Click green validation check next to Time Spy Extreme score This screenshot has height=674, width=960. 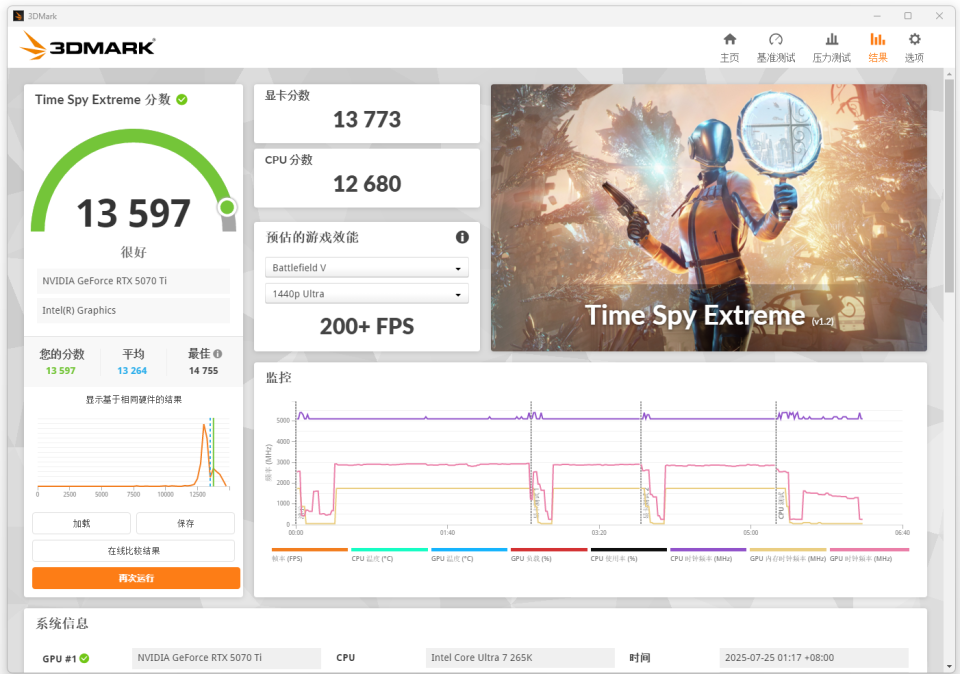[x=182, y=99]
